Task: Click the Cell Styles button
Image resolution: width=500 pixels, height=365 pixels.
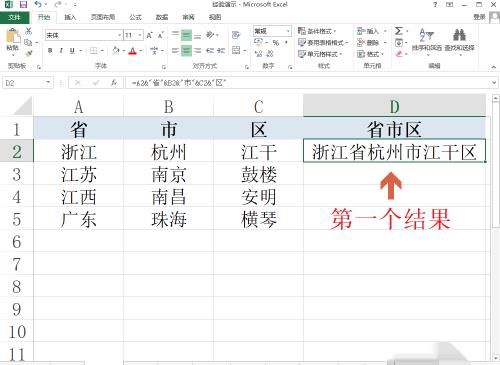Action: [x=318, y=54]
